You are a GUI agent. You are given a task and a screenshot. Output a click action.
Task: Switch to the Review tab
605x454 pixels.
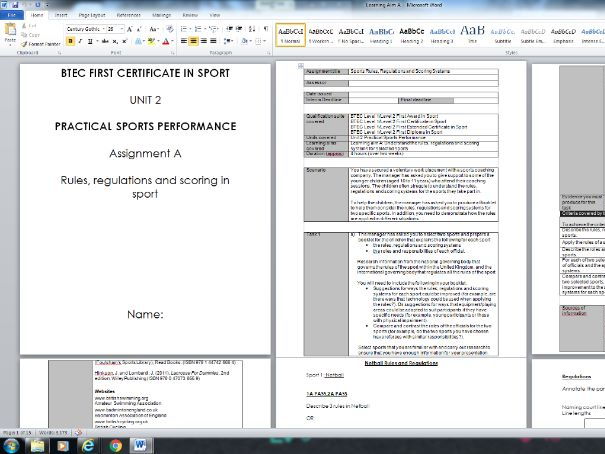click(x=190, y=15)
